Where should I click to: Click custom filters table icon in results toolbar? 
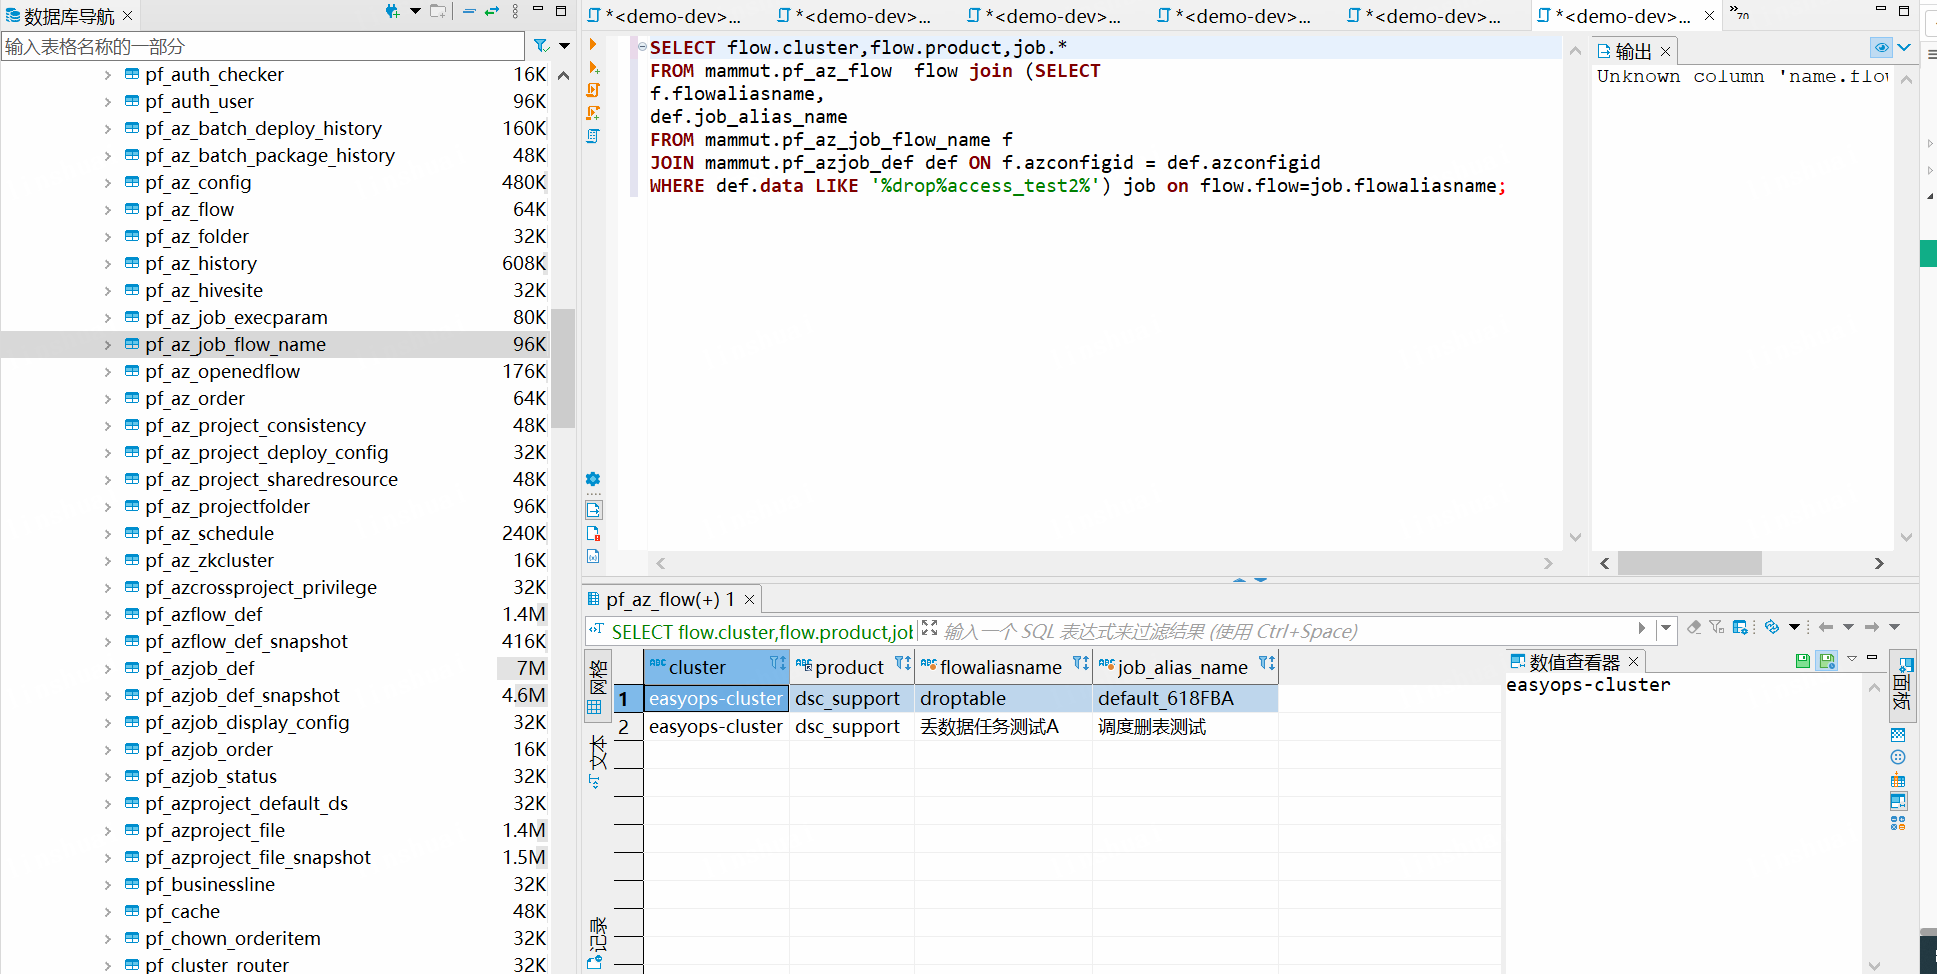click(x=1740, y=627)
